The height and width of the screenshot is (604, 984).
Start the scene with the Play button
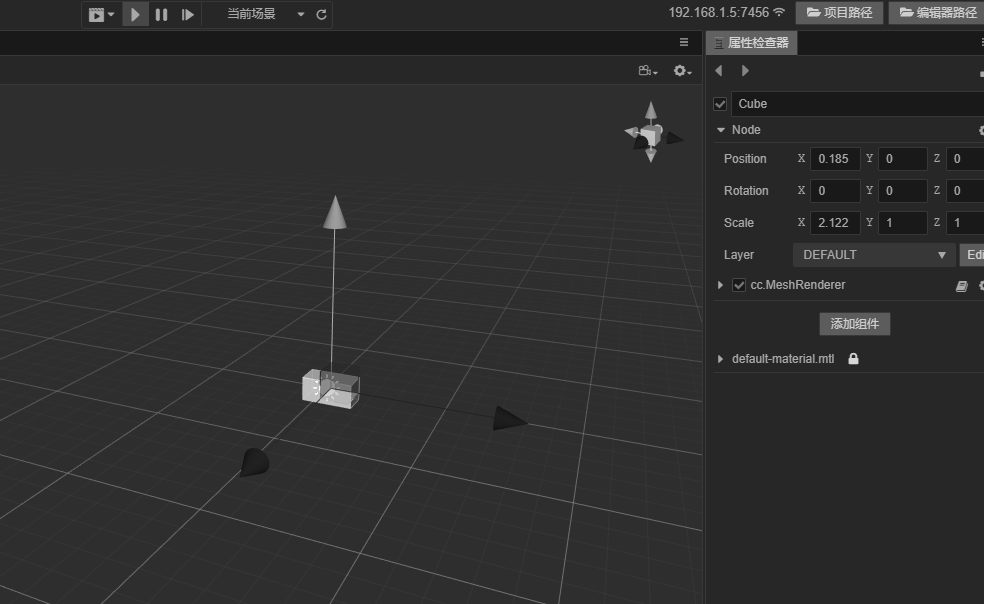pos(135,14)
